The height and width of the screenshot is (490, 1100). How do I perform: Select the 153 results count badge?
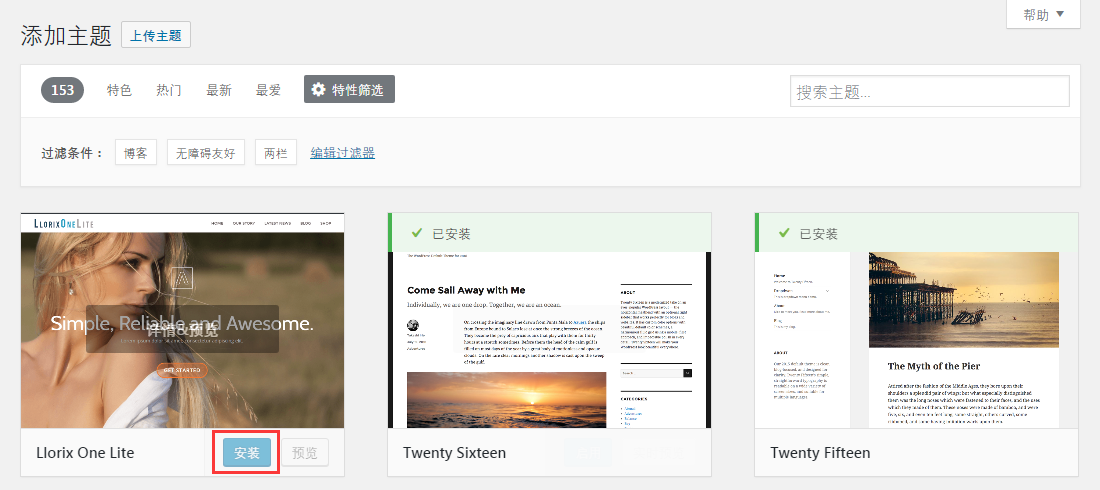click(x=62, y=90)
